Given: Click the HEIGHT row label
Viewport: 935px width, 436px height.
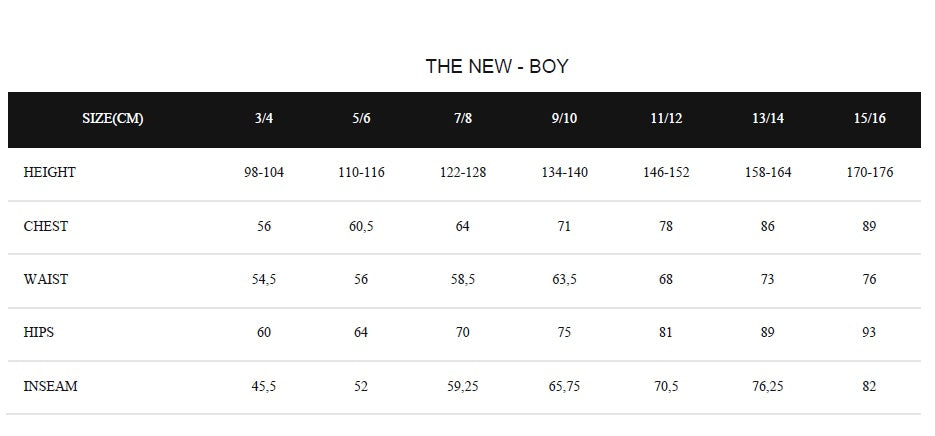Looking at the screenshot, I should [x=50, y=173].
